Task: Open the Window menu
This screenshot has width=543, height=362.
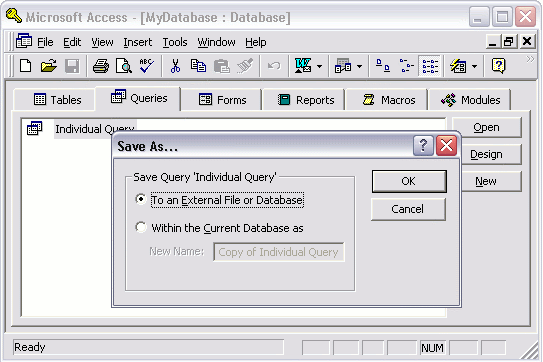Action: coord(216,42)
